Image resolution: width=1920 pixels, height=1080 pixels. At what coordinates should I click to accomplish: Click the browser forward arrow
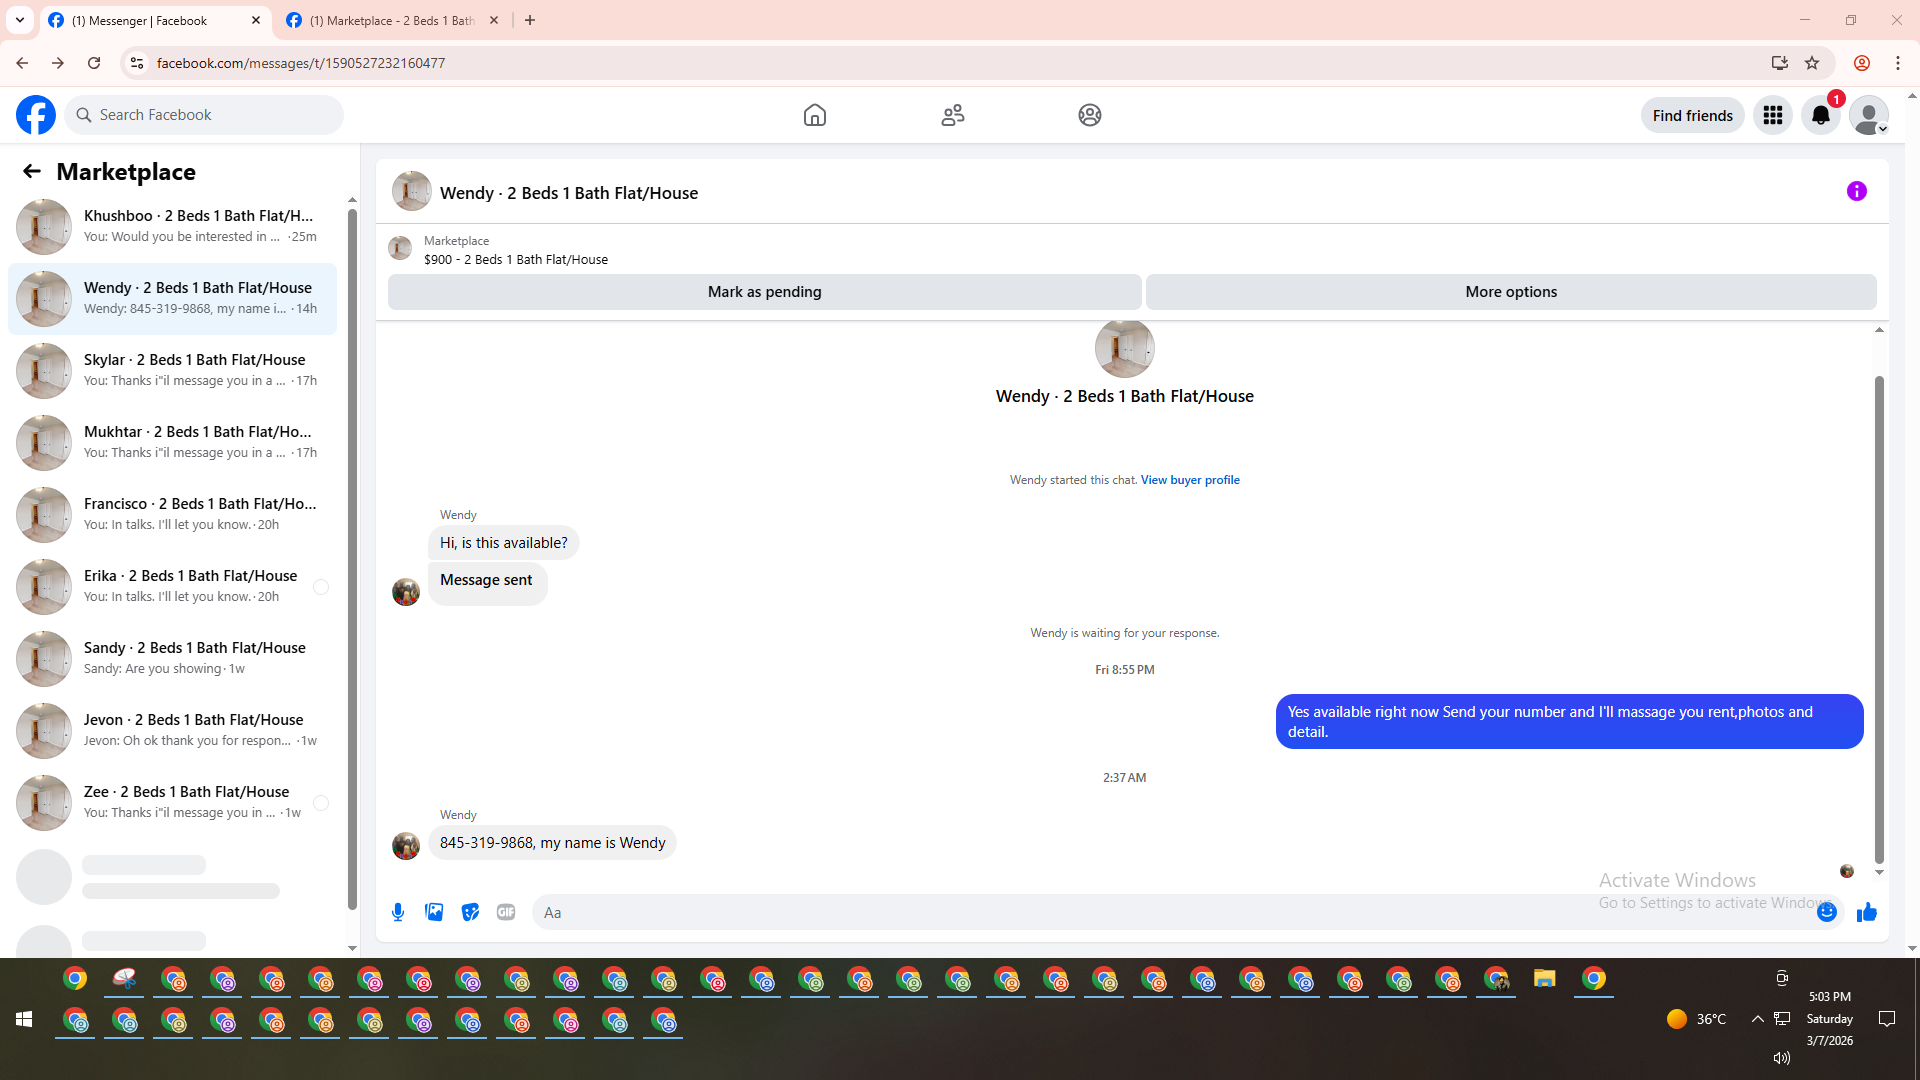pos(58,63)
